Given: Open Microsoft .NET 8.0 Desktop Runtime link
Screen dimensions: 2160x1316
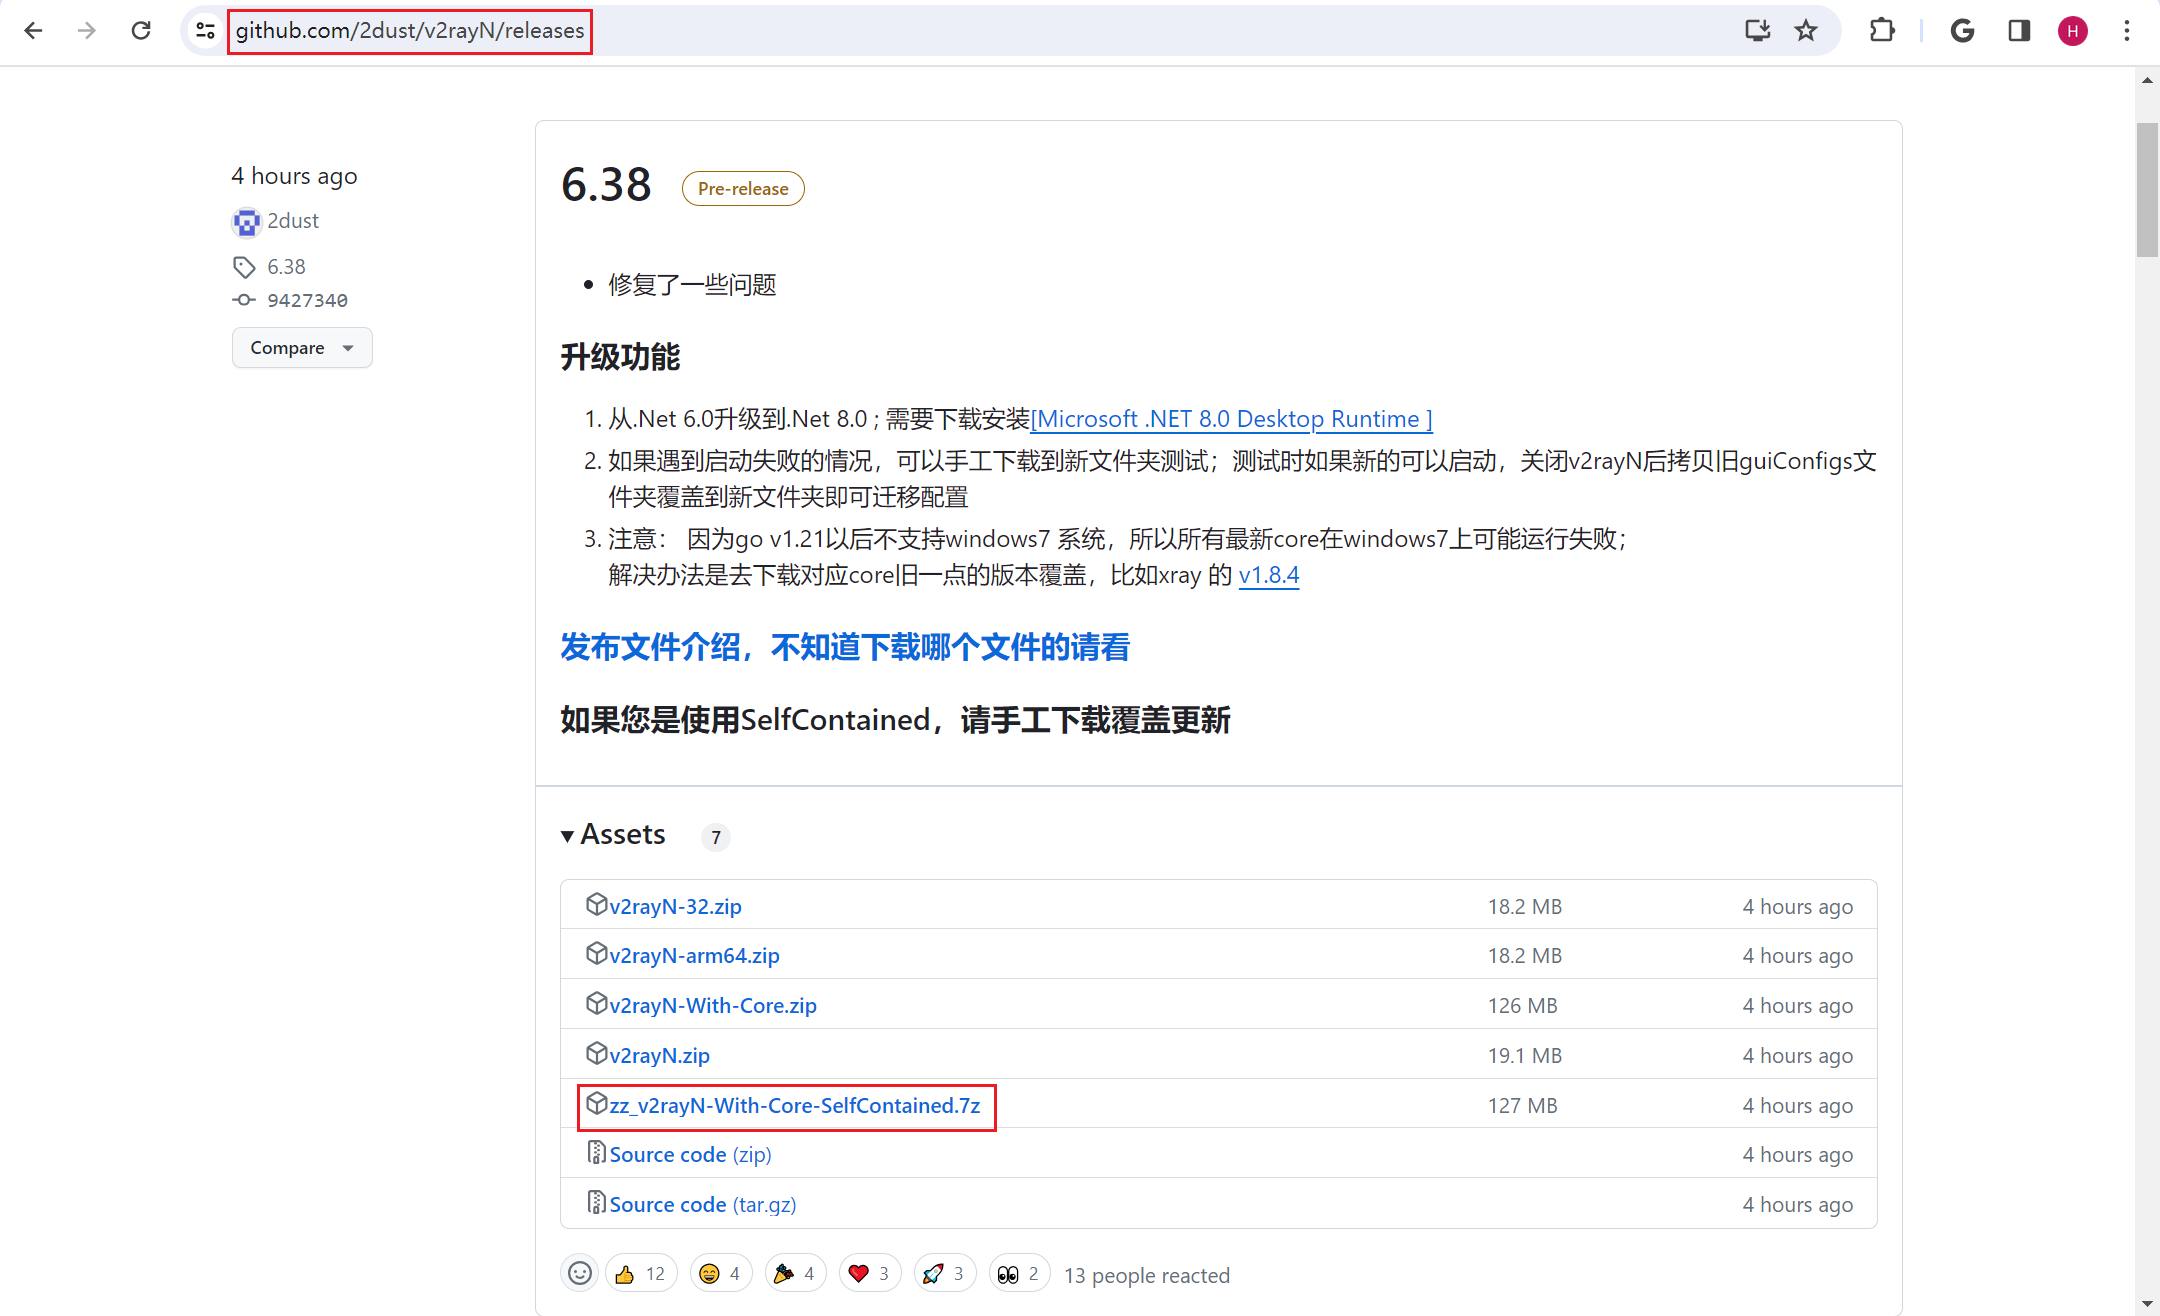Looking at the screenshot, I should point(1231,419).
